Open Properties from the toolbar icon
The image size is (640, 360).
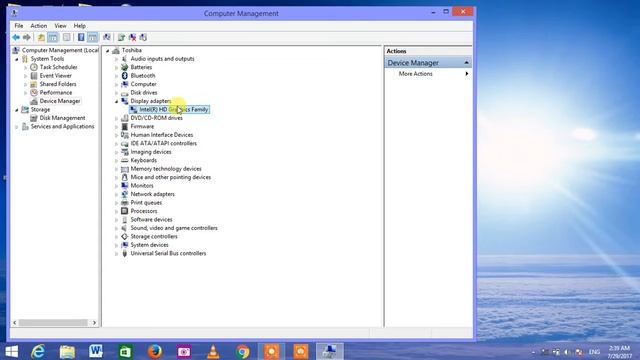click(x=67, y=38)
